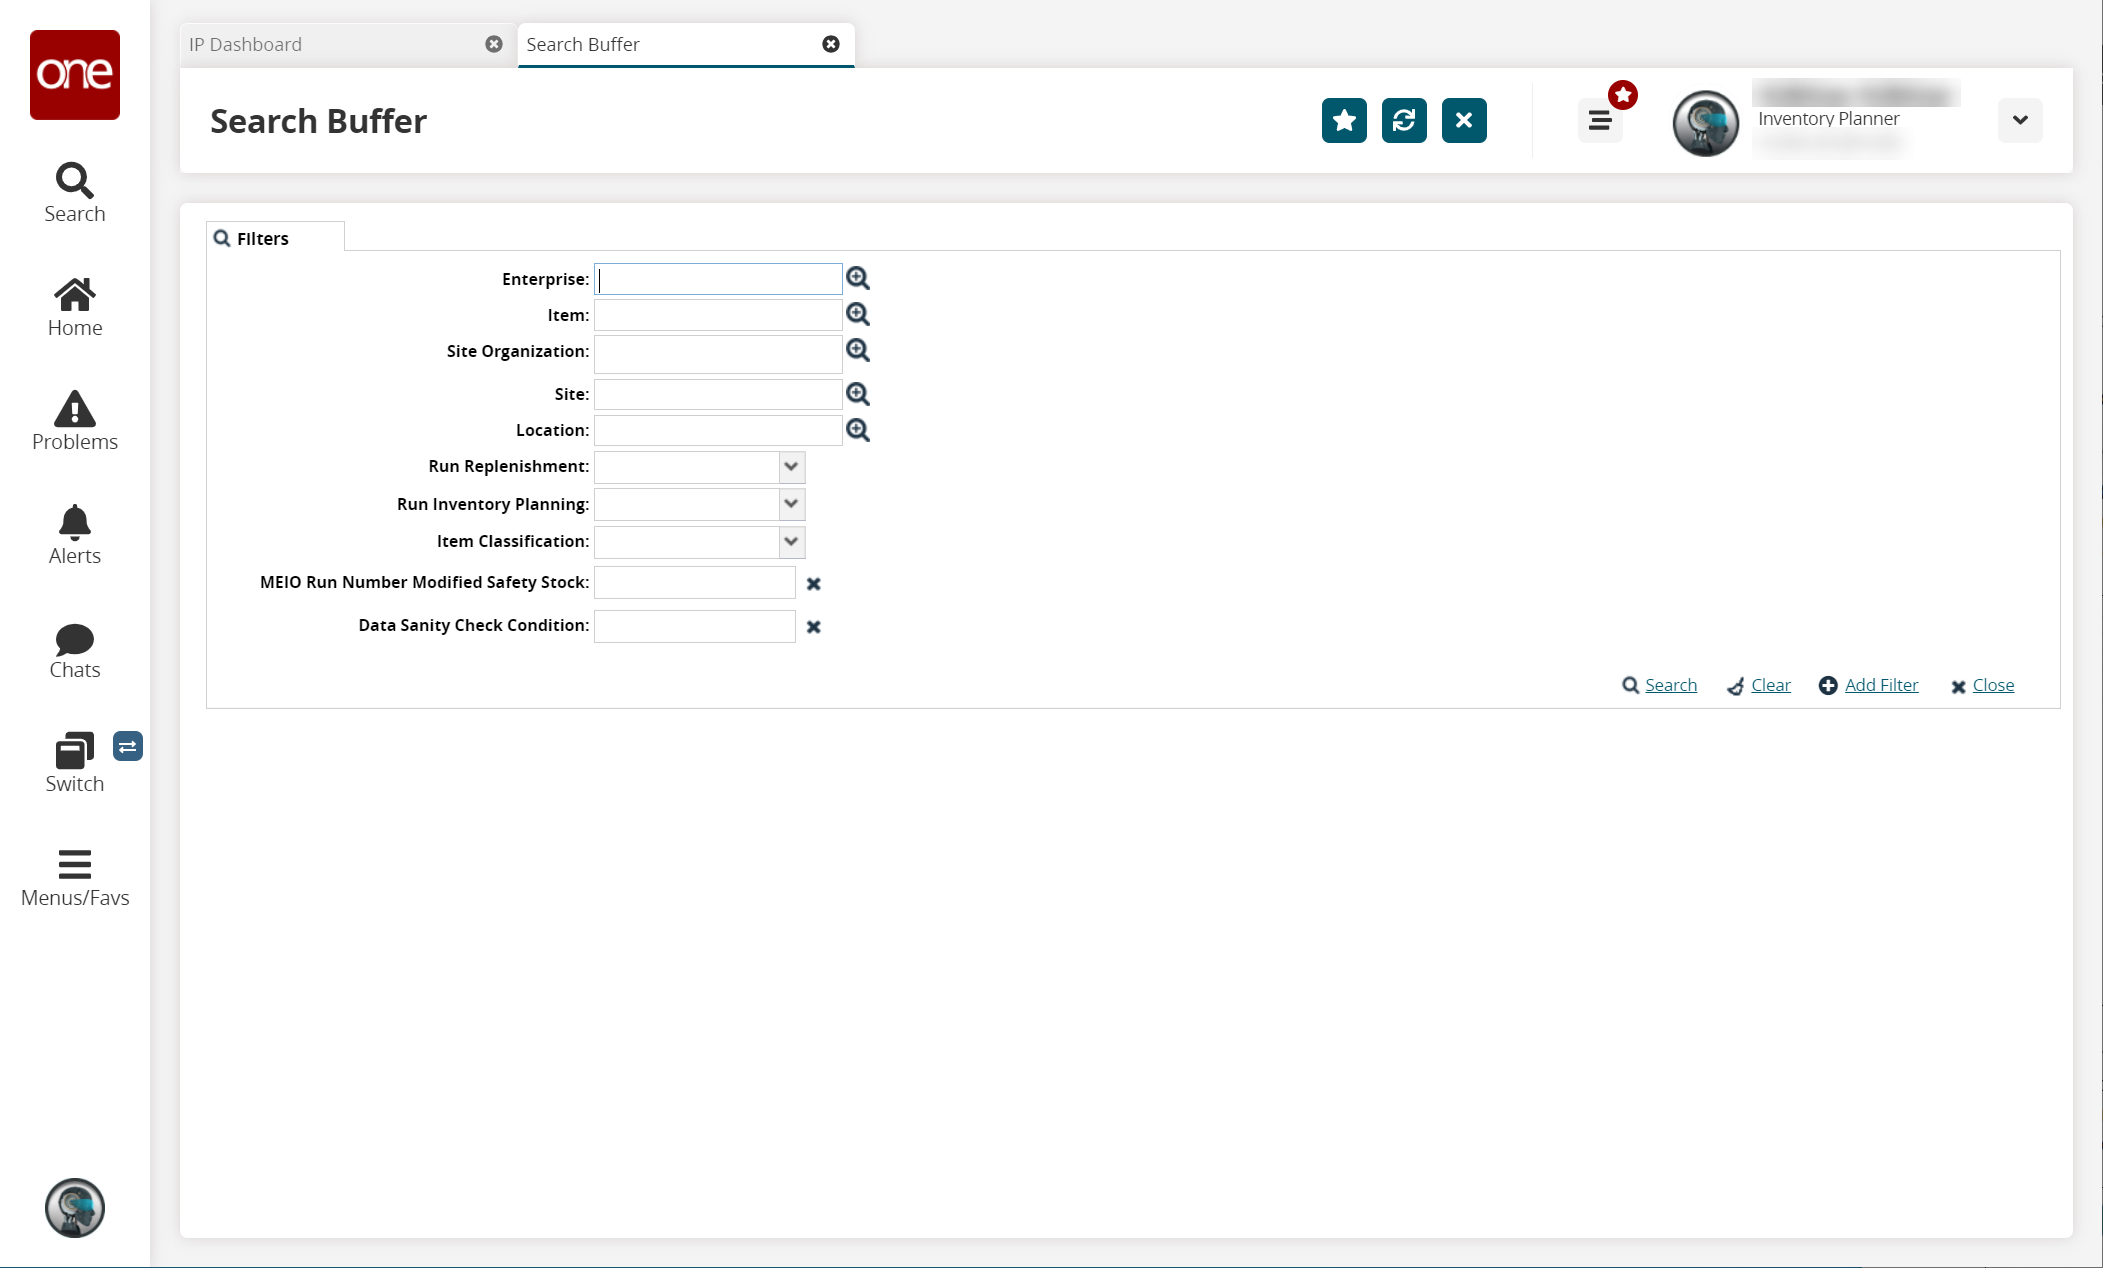Click the notifications/alerts bell icon
Viewport: 2103px width, 1268px height.
click(x=74, y=523)
